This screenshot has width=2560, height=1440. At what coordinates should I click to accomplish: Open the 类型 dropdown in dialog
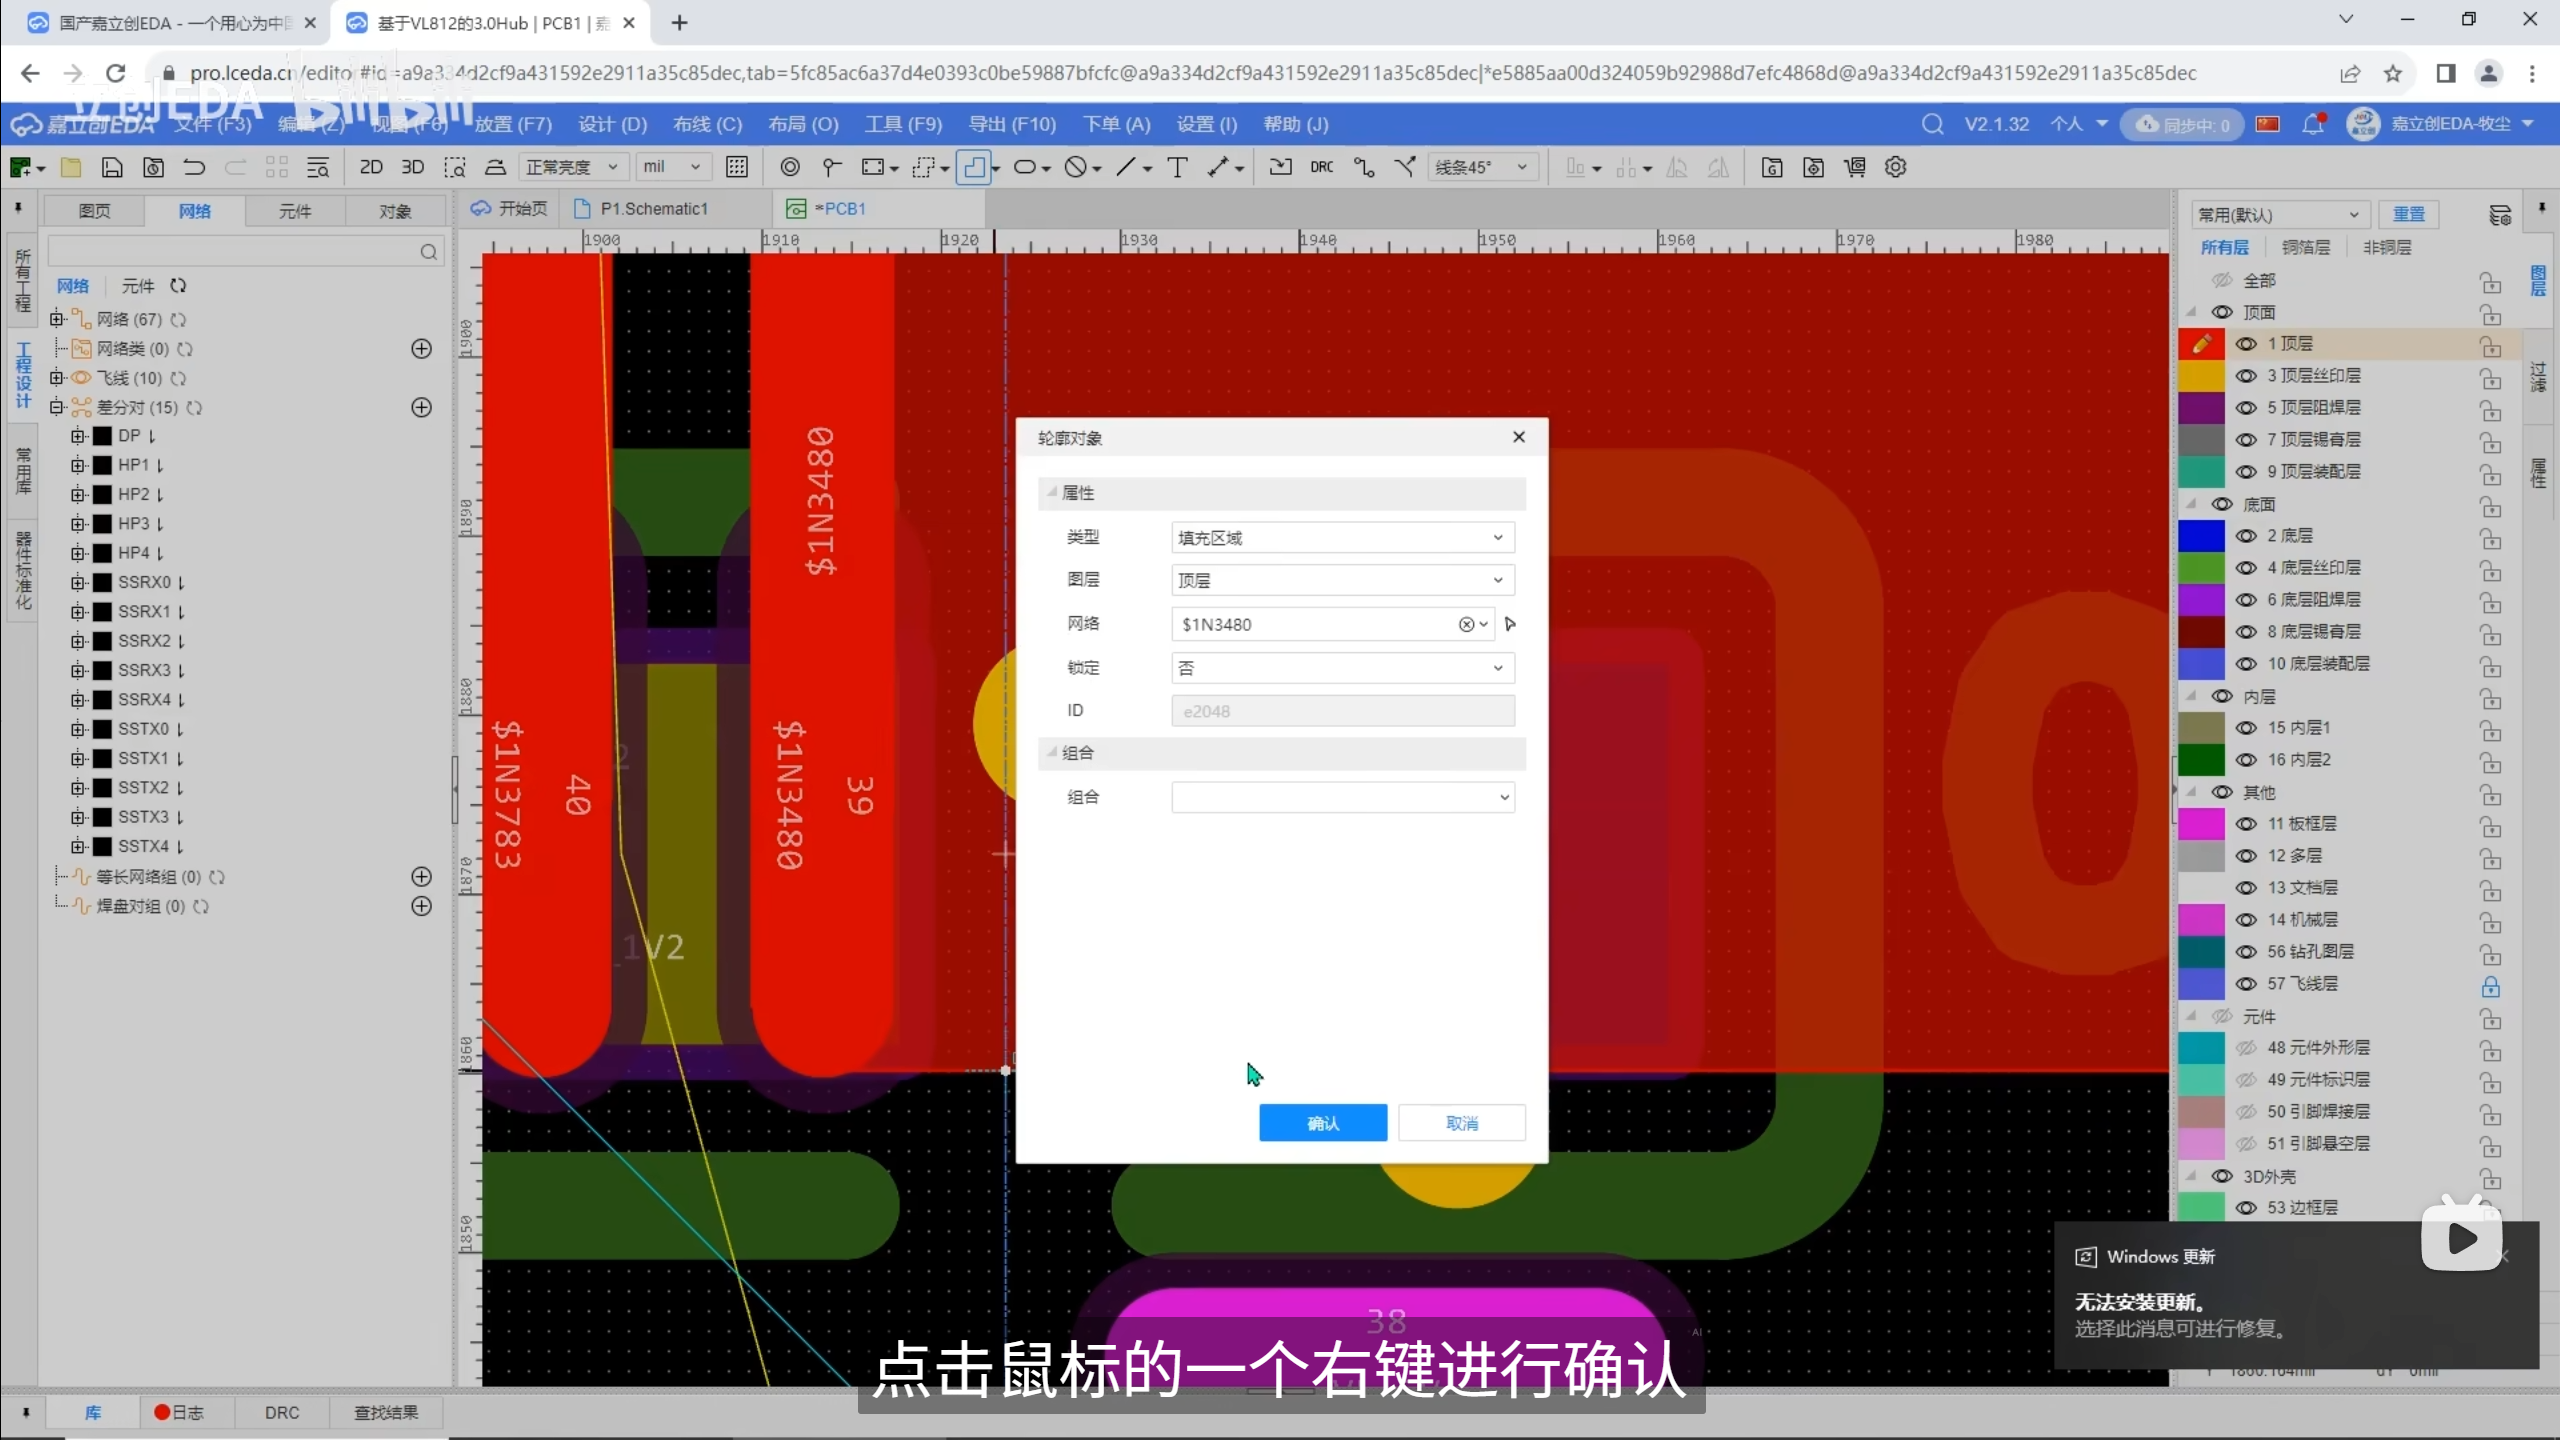click(1342, 537)
